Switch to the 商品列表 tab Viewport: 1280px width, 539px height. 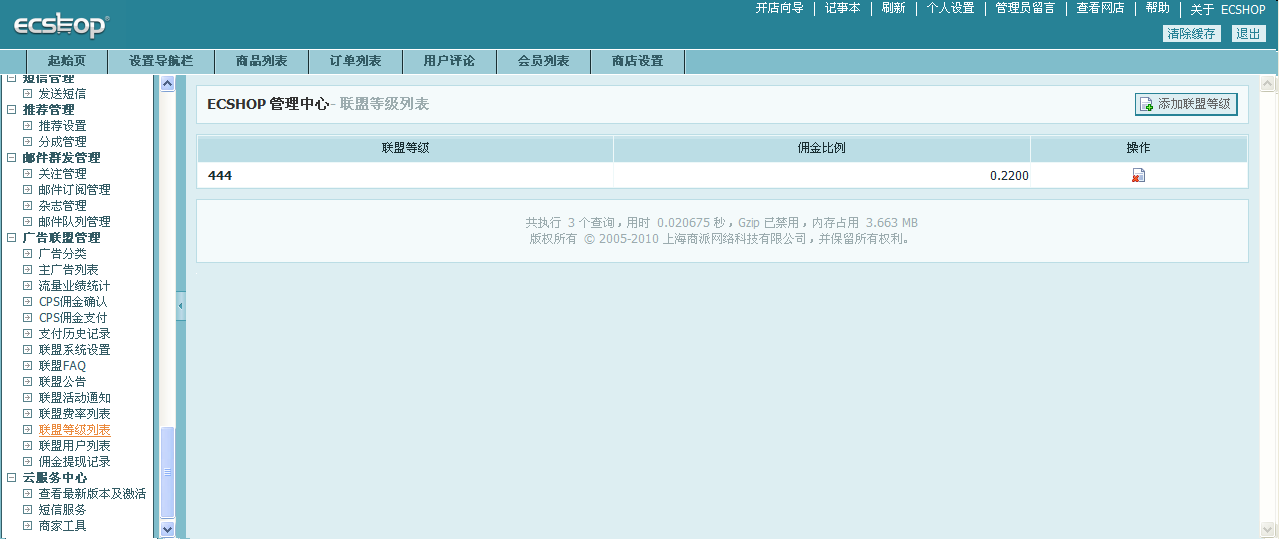click(261, 61)
